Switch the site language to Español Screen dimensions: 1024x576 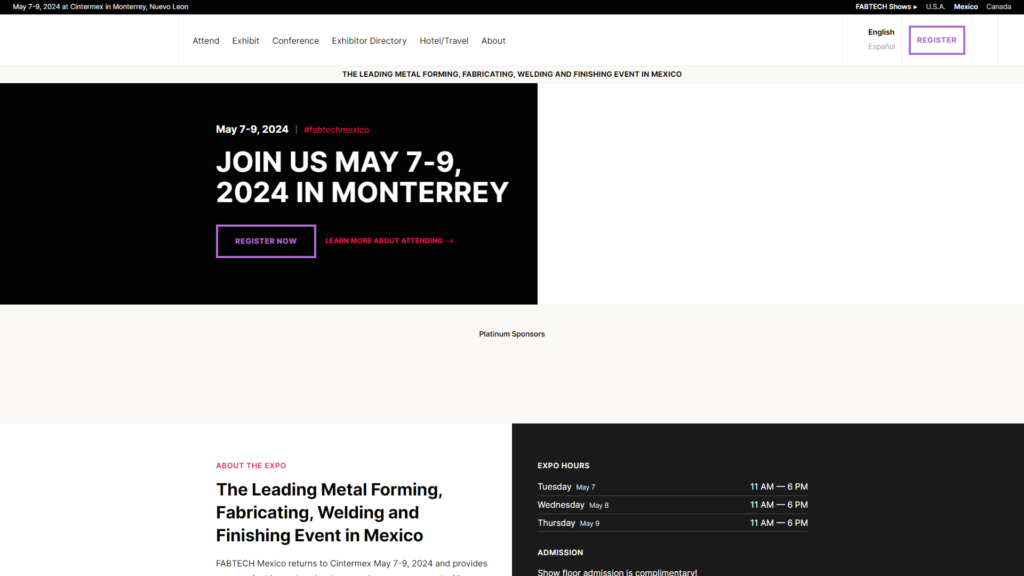point(882,46)
